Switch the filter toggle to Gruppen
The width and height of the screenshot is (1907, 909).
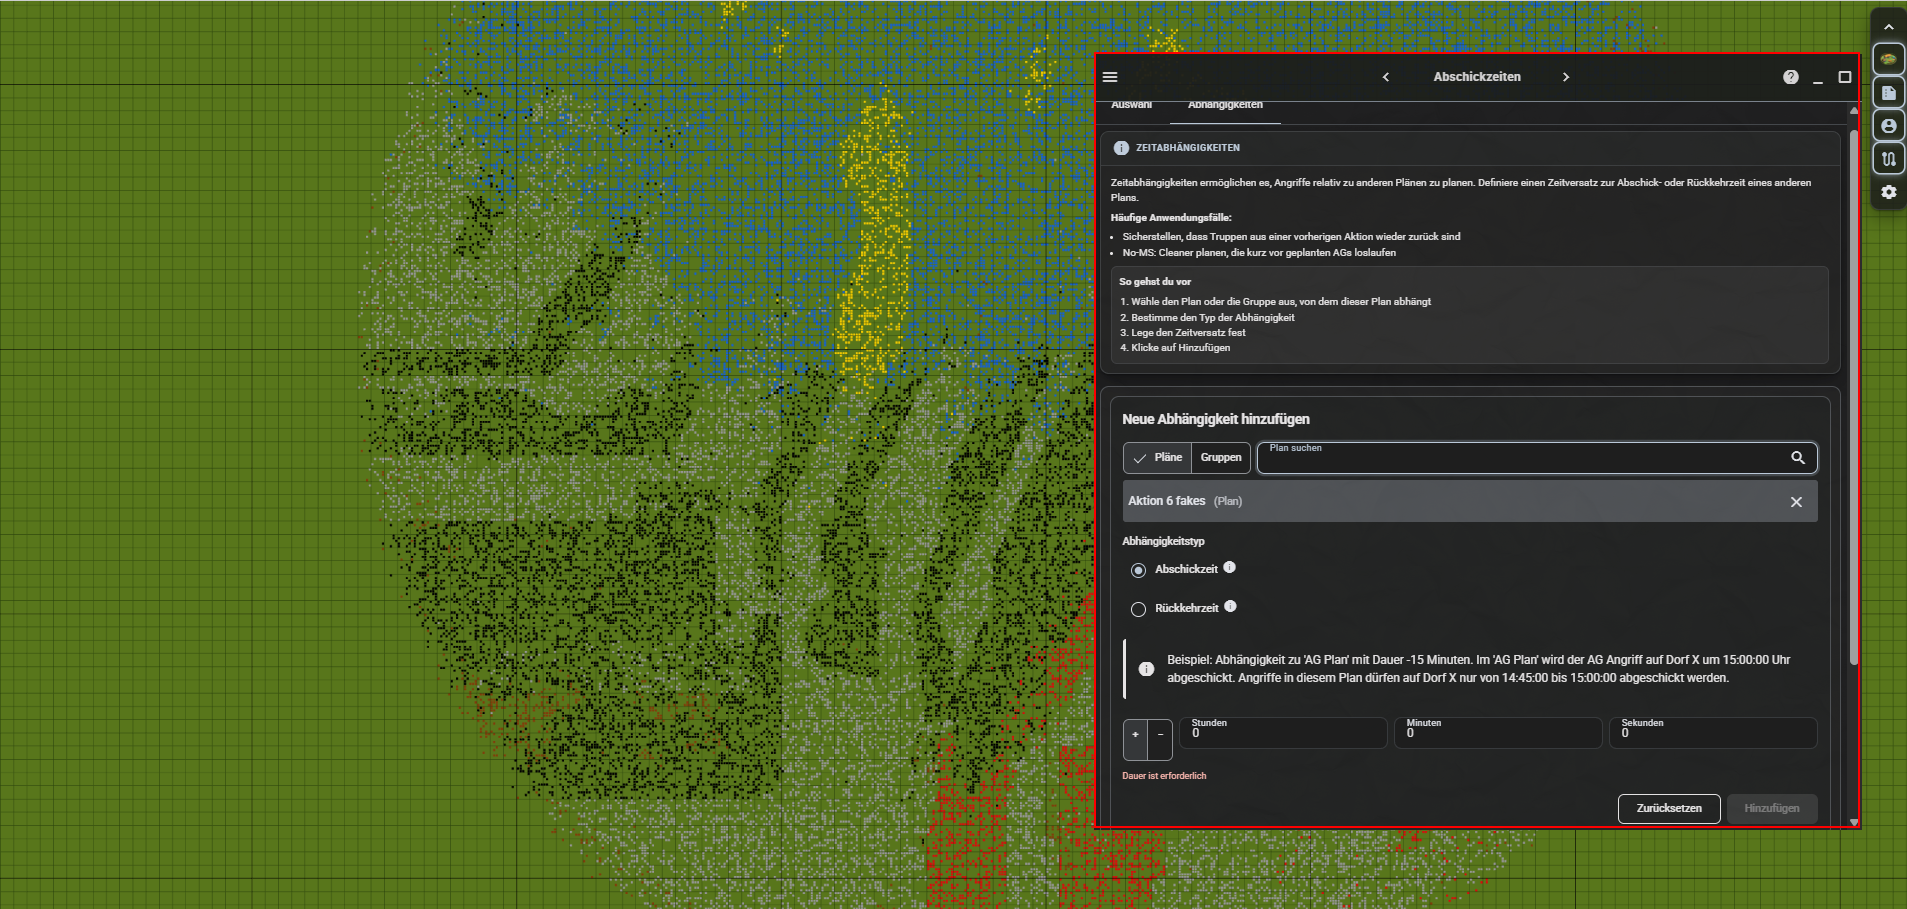(x=1221, y=458)
